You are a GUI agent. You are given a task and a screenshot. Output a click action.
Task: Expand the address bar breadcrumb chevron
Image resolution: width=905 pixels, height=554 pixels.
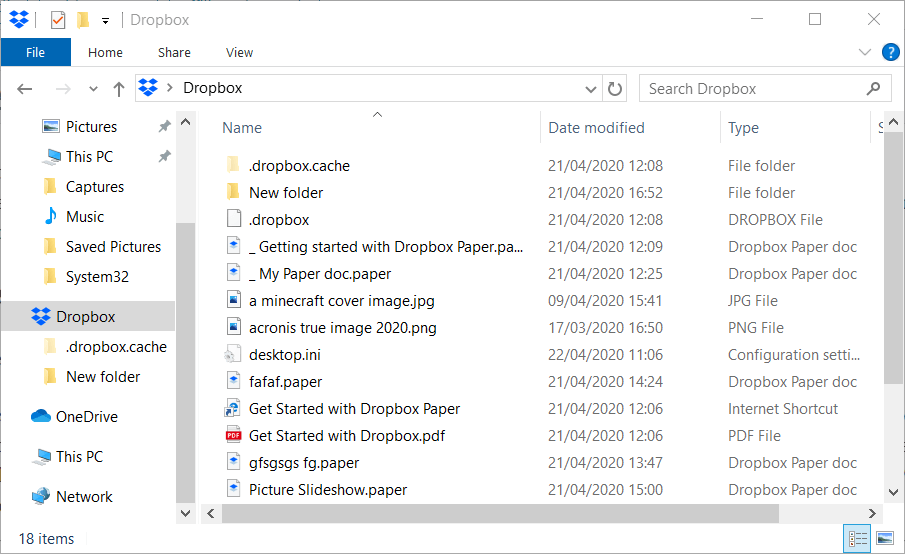tap(170, 88)
